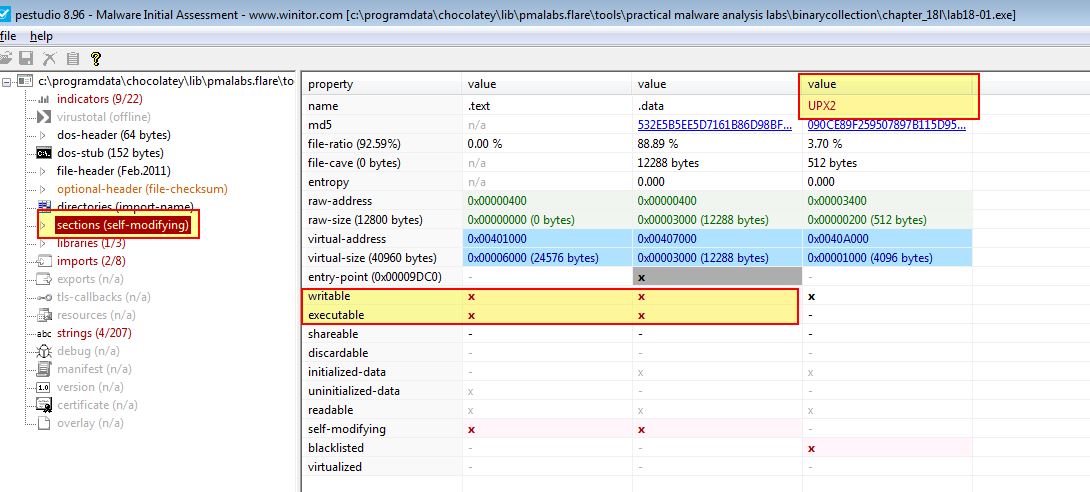Select the manifest scroll icon
Viewport: 1090px width, 492px height.
pyautogui.click(x=44, y=369)
